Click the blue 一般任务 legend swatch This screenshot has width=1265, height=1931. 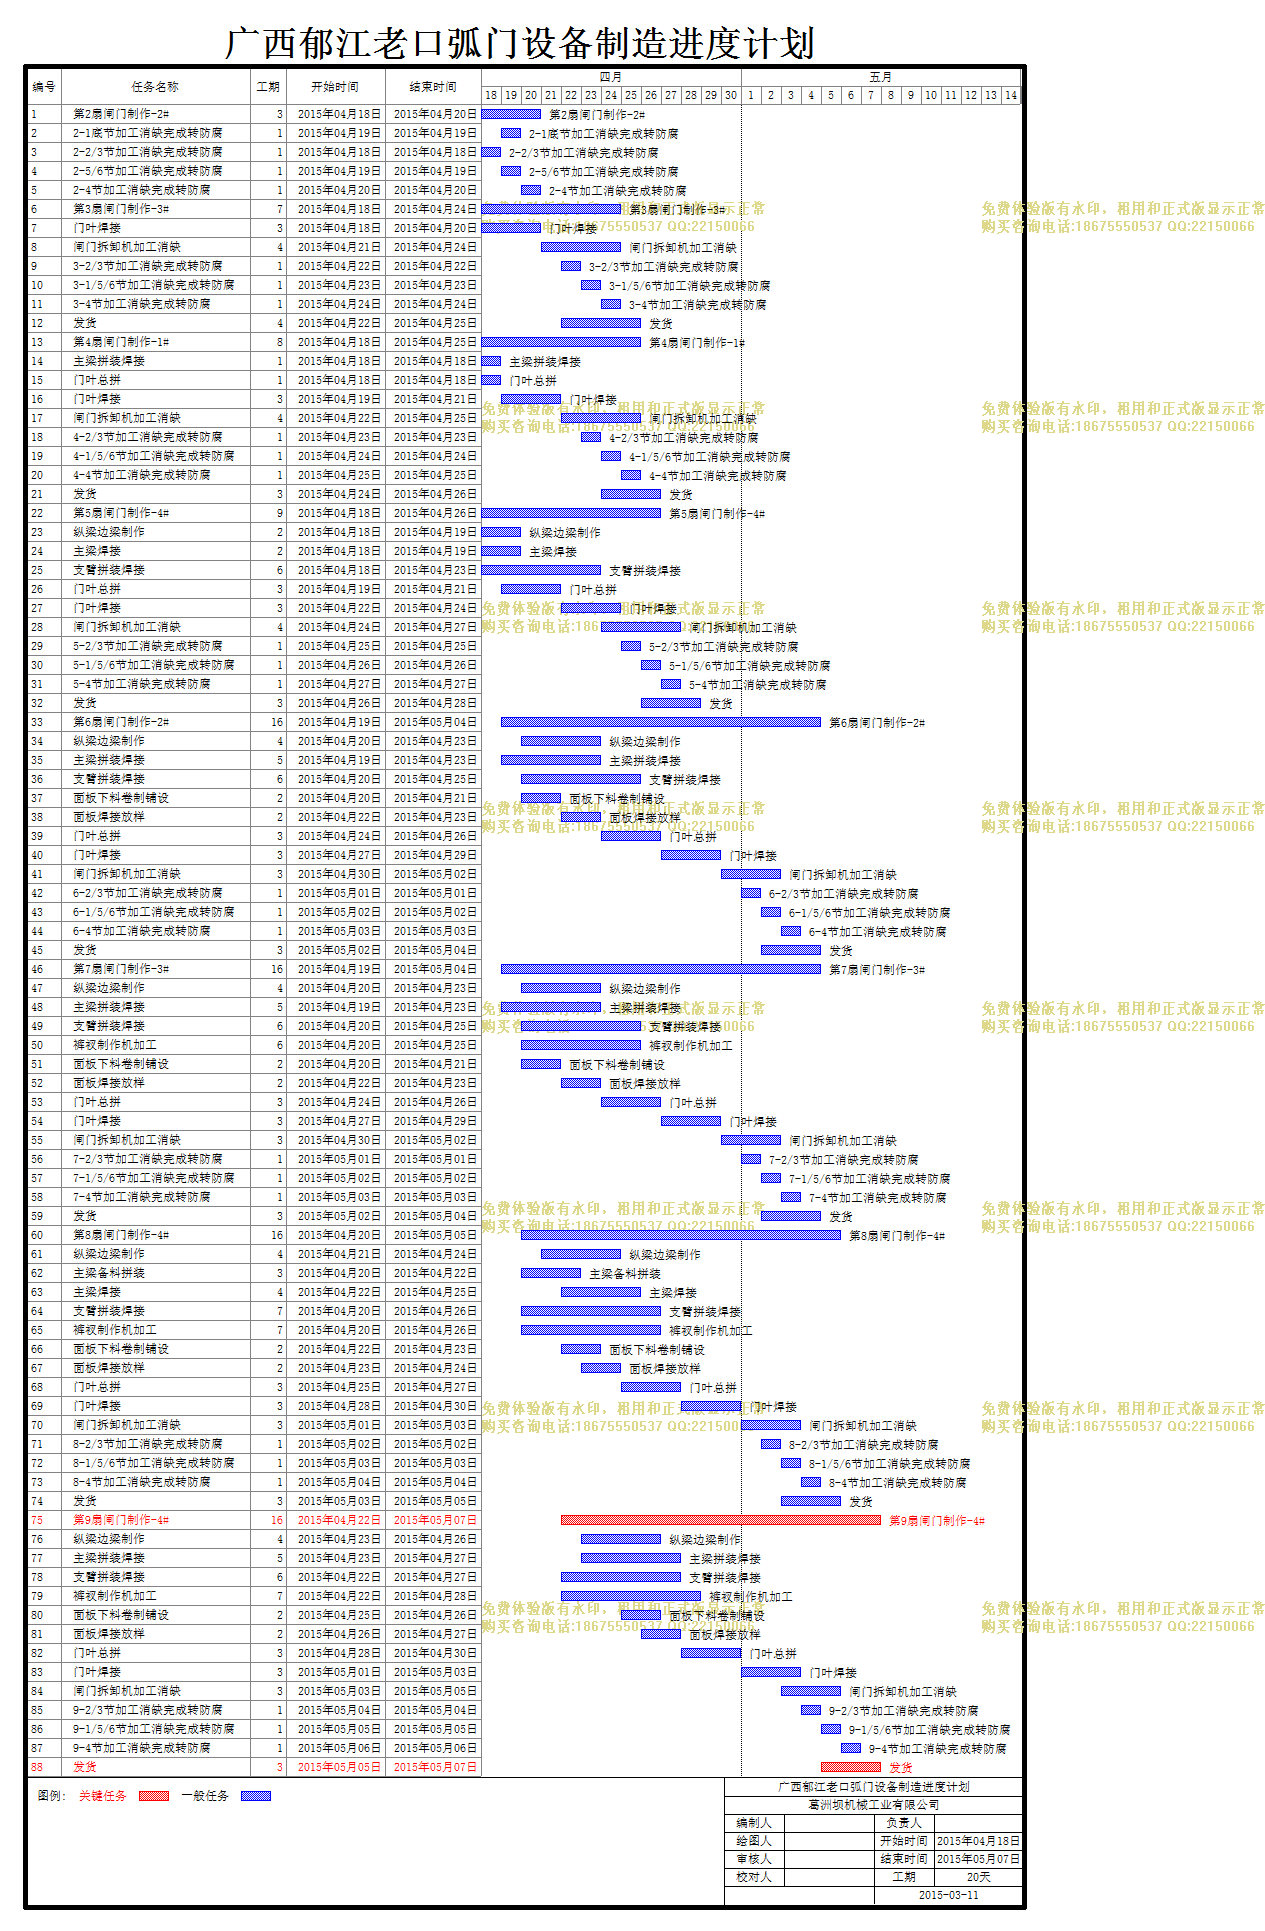pyautogui.click(x=256, y=1796)
